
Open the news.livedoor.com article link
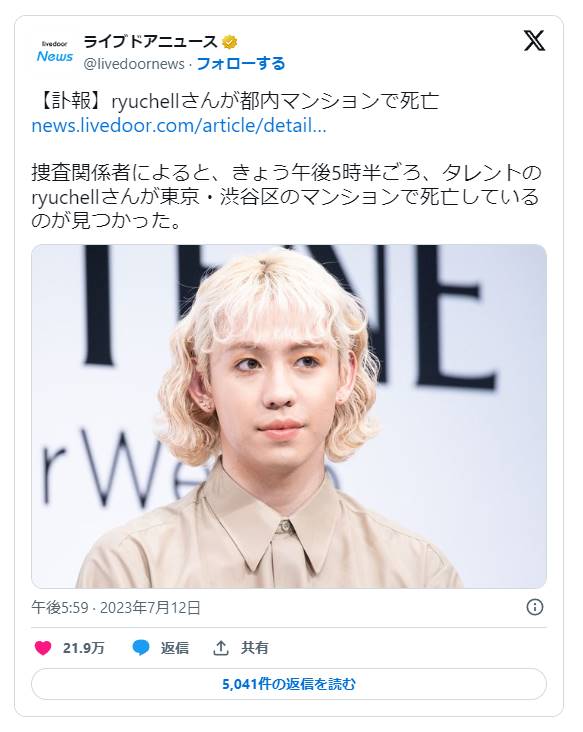coord(179,126)
